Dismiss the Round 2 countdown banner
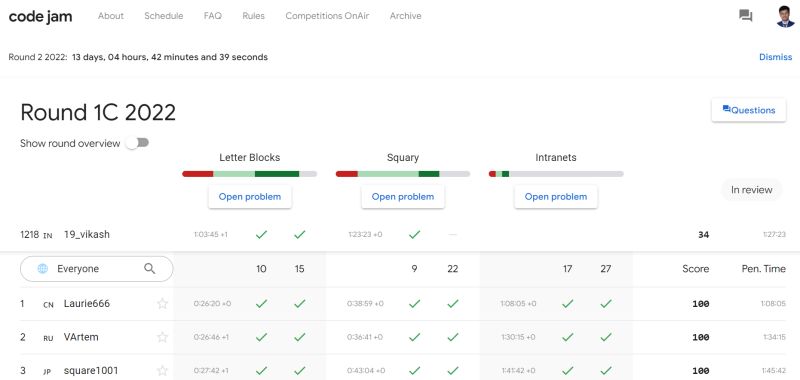This screenshot has width=800, height=380. click(776, 57)
